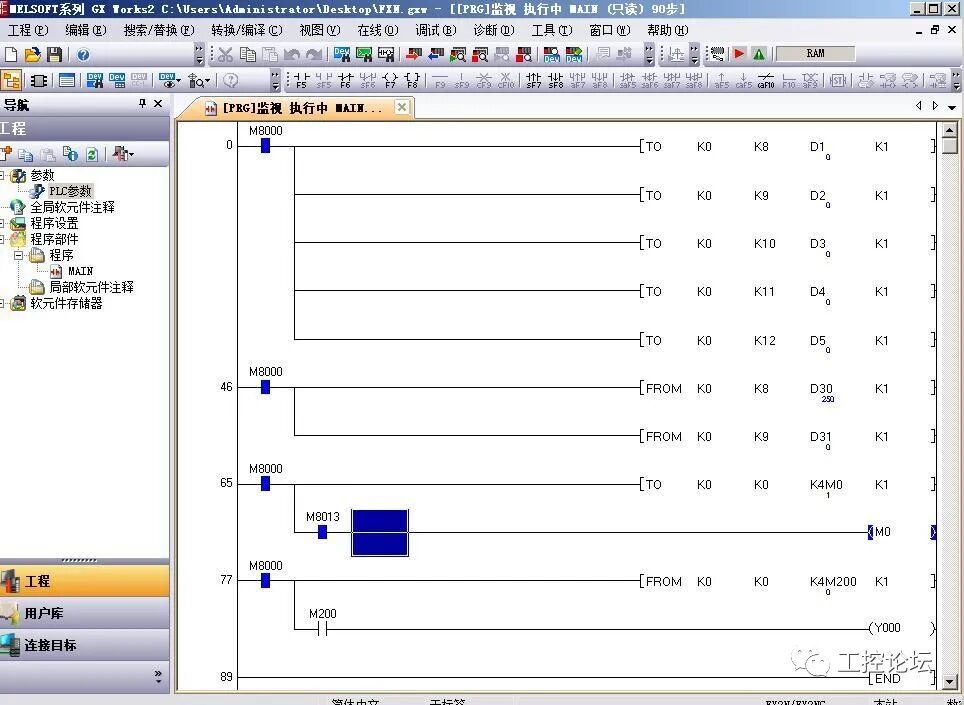Select the 工程 navigation pane button
This screenshot has width=964, height=705.
tap(84, 581)
